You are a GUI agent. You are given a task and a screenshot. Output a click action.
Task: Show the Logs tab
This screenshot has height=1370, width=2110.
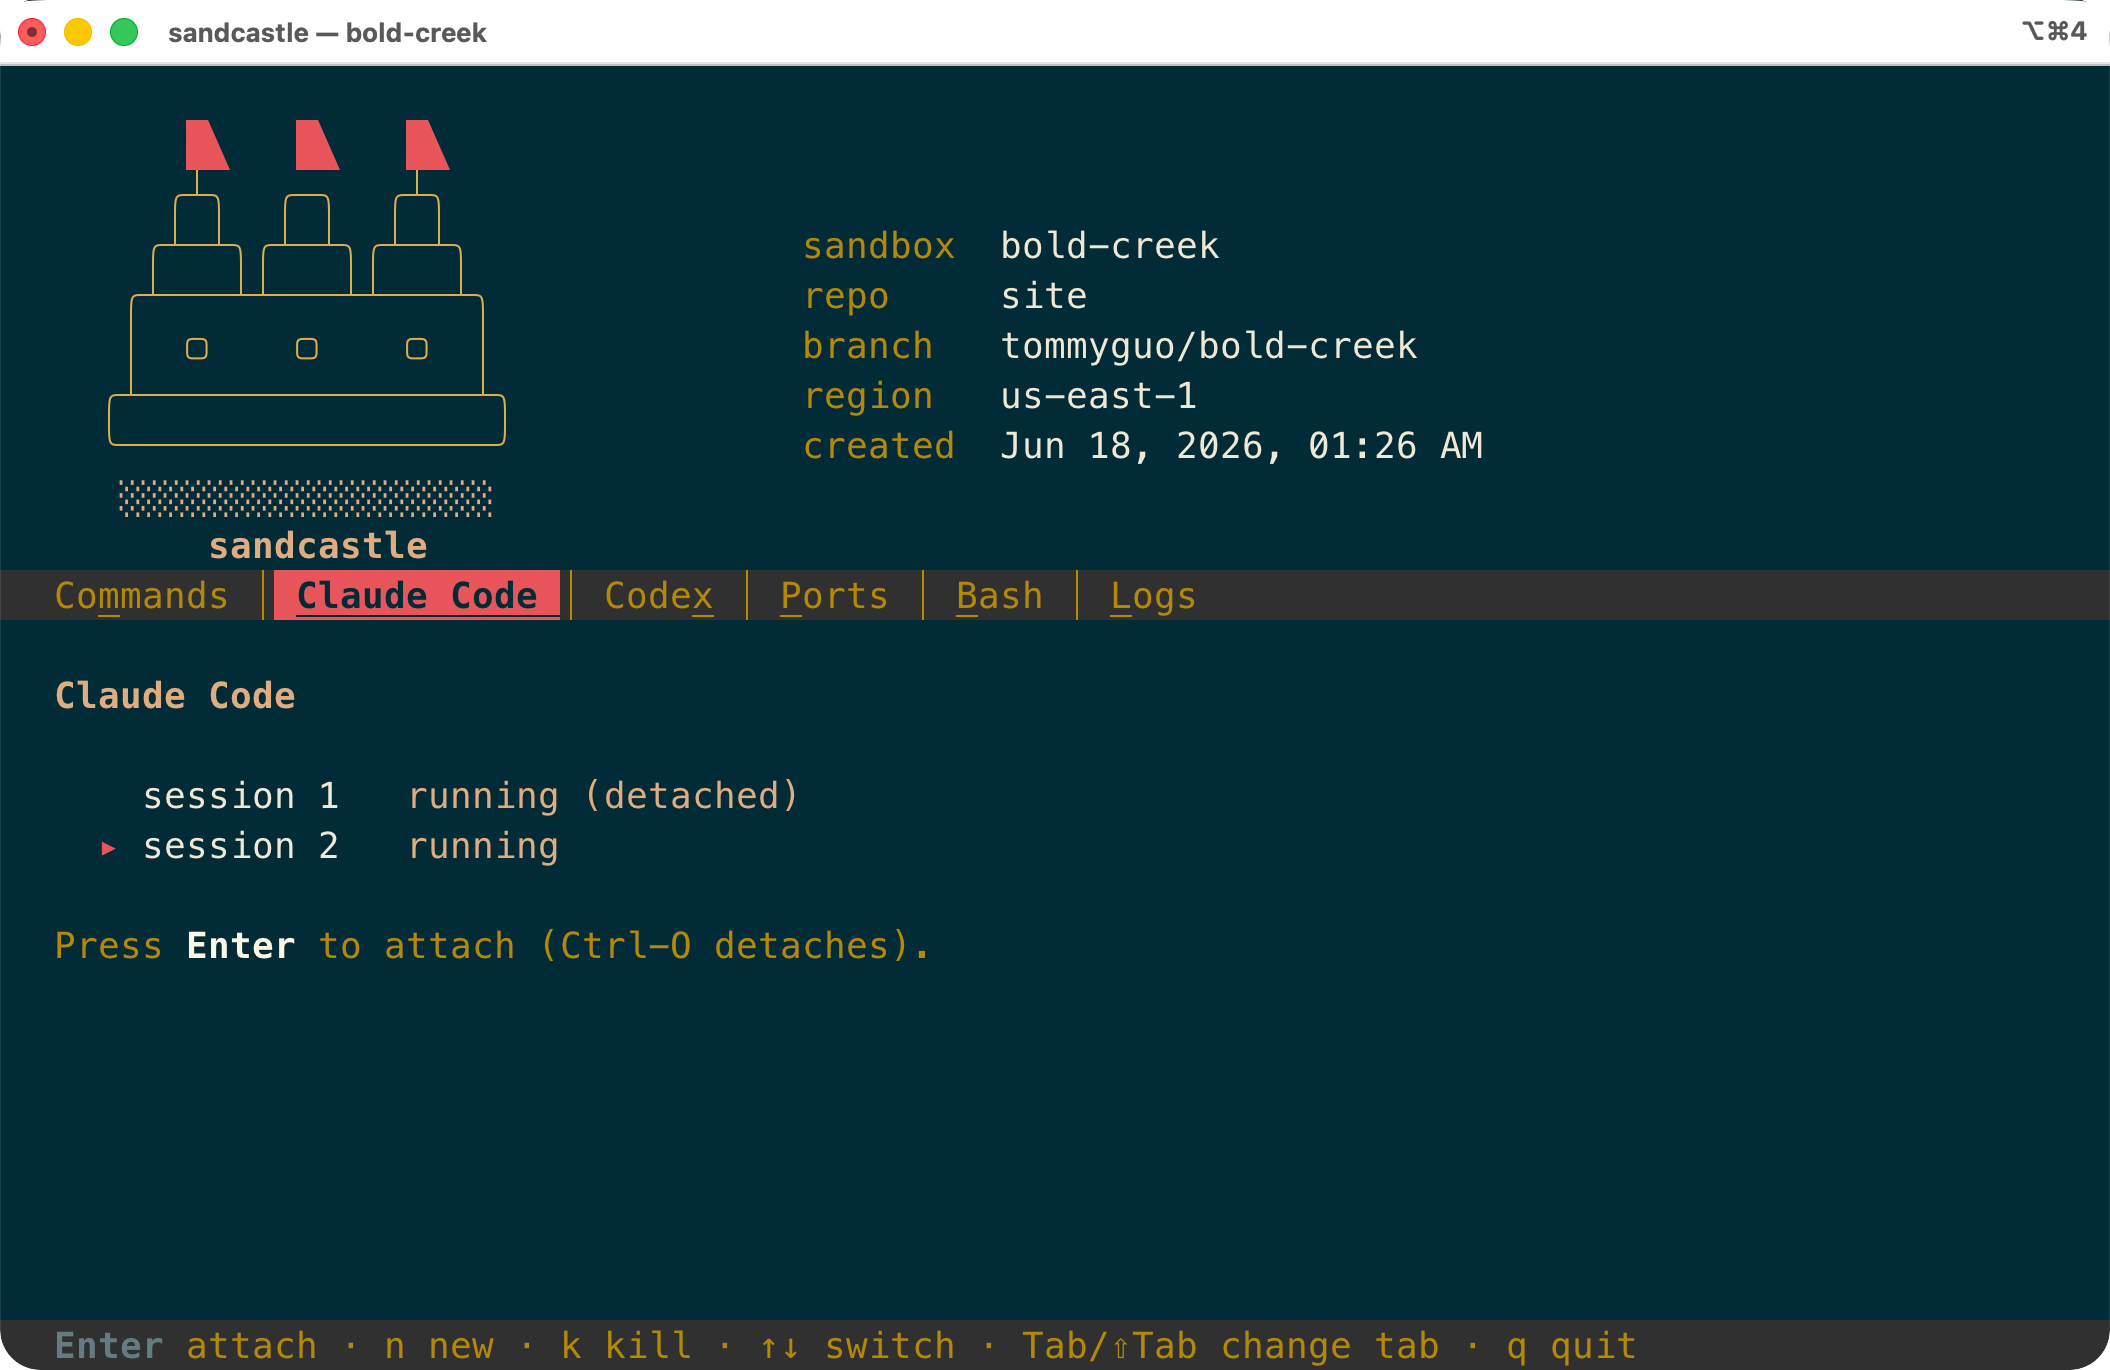(1153, 596)
